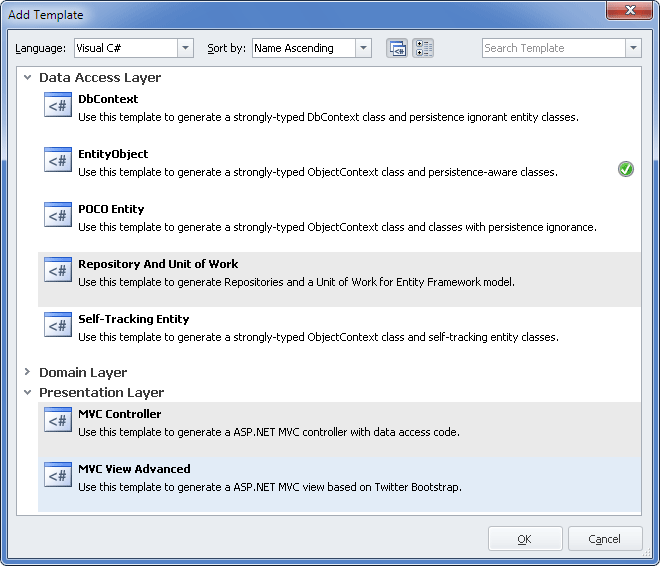Switch to grouped list view button

423,48
